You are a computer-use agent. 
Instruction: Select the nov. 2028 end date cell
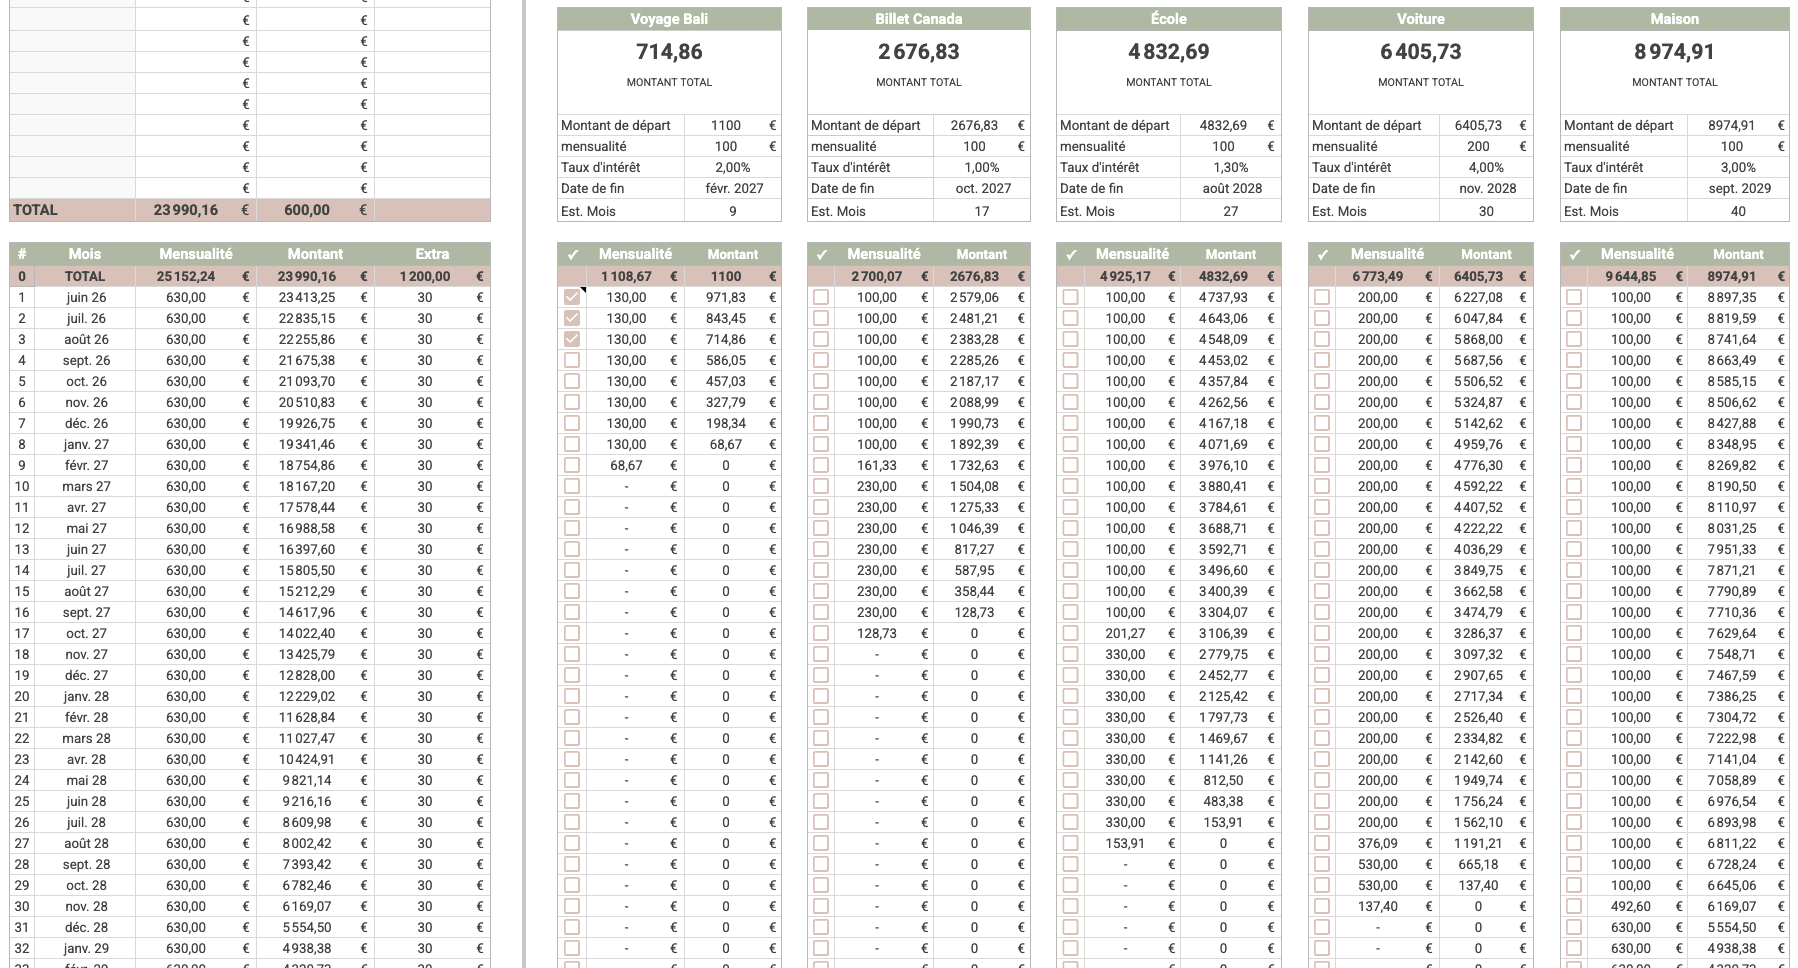click(x=1487, y=188)
